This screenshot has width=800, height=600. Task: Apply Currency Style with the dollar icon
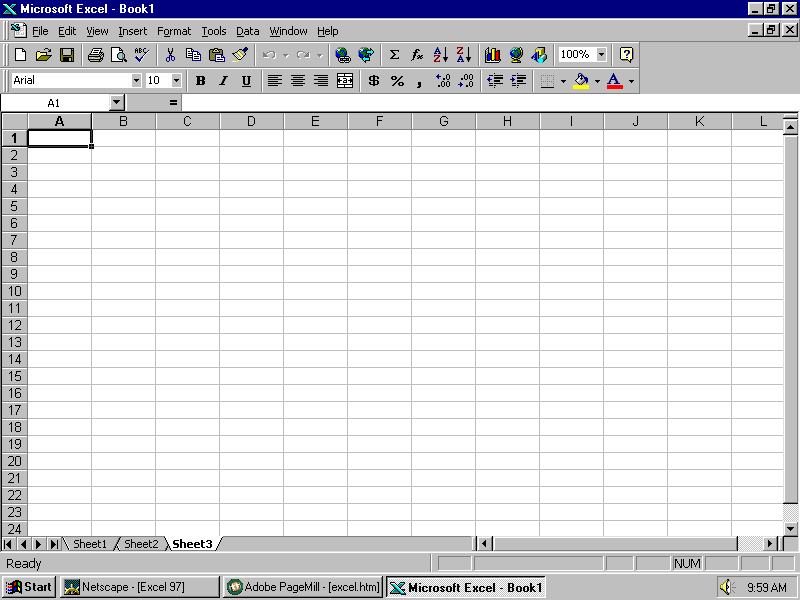373,81
